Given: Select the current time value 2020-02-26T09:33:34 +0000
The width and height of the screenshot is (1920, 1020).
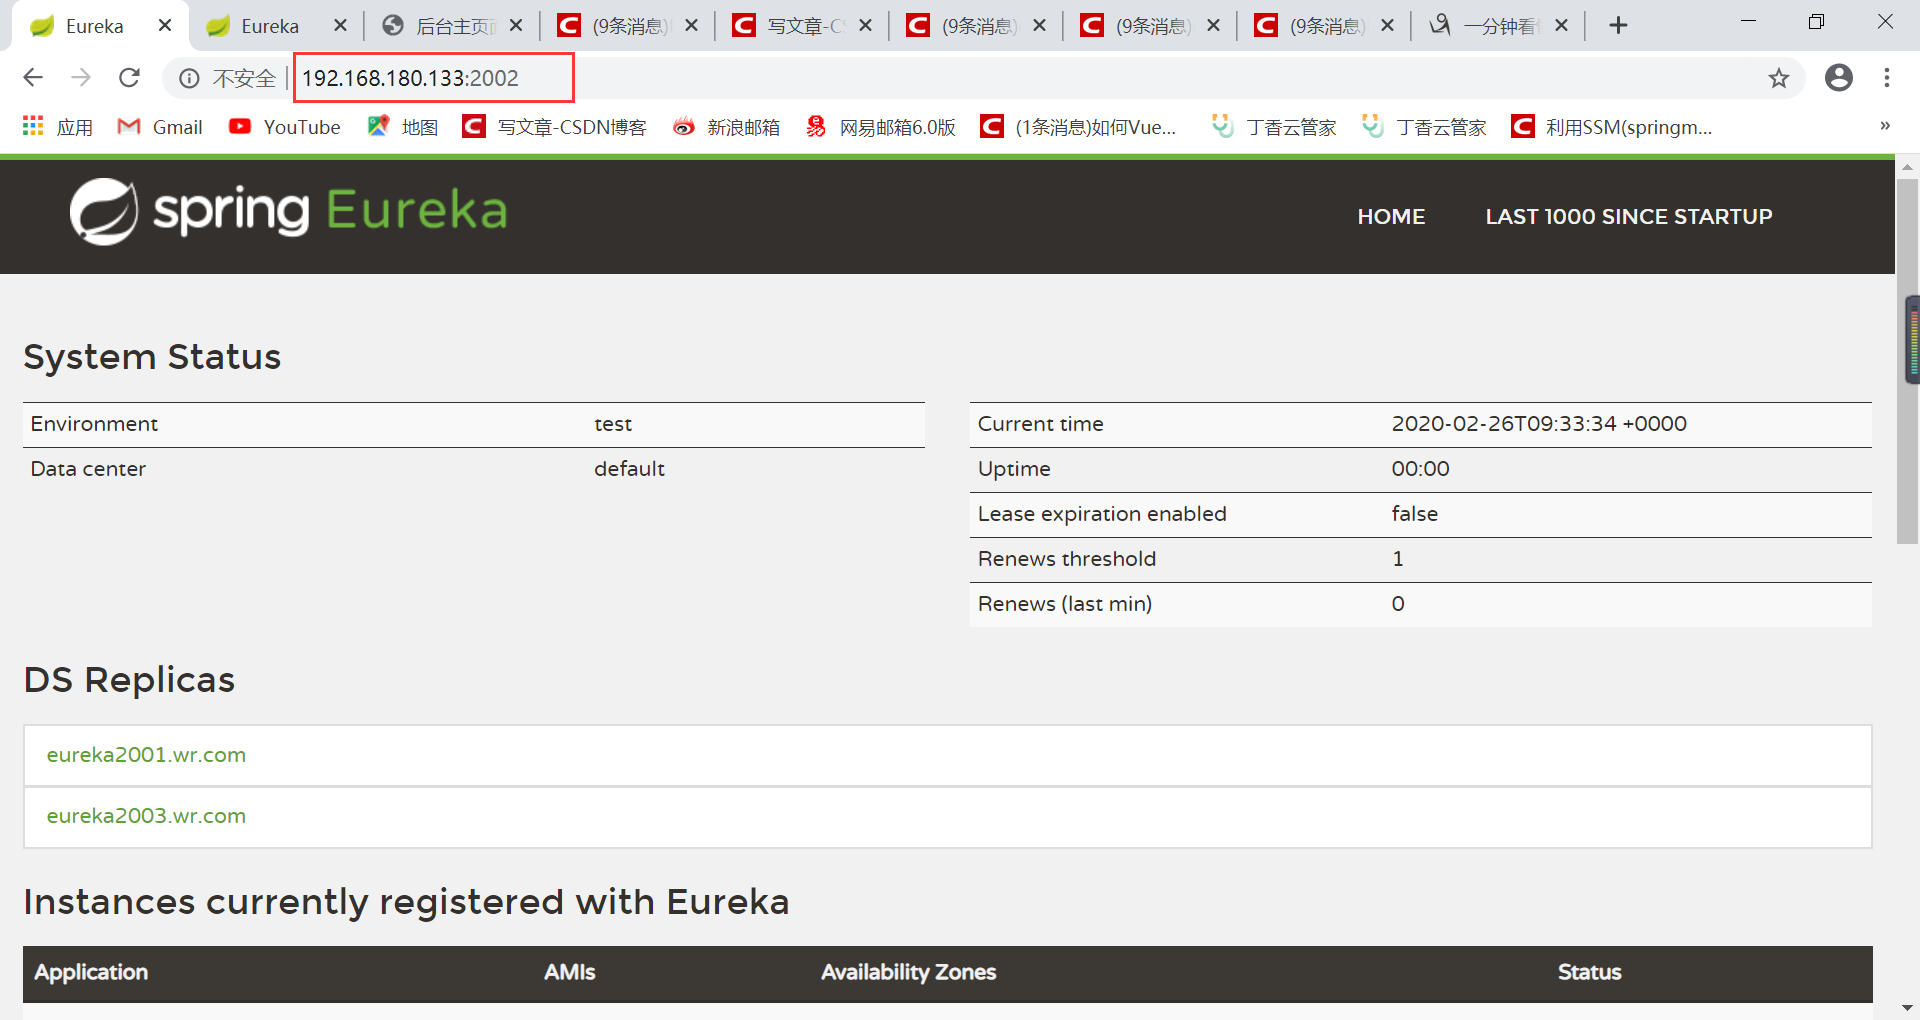Looking at the screenshot, I should [1539, 424].
